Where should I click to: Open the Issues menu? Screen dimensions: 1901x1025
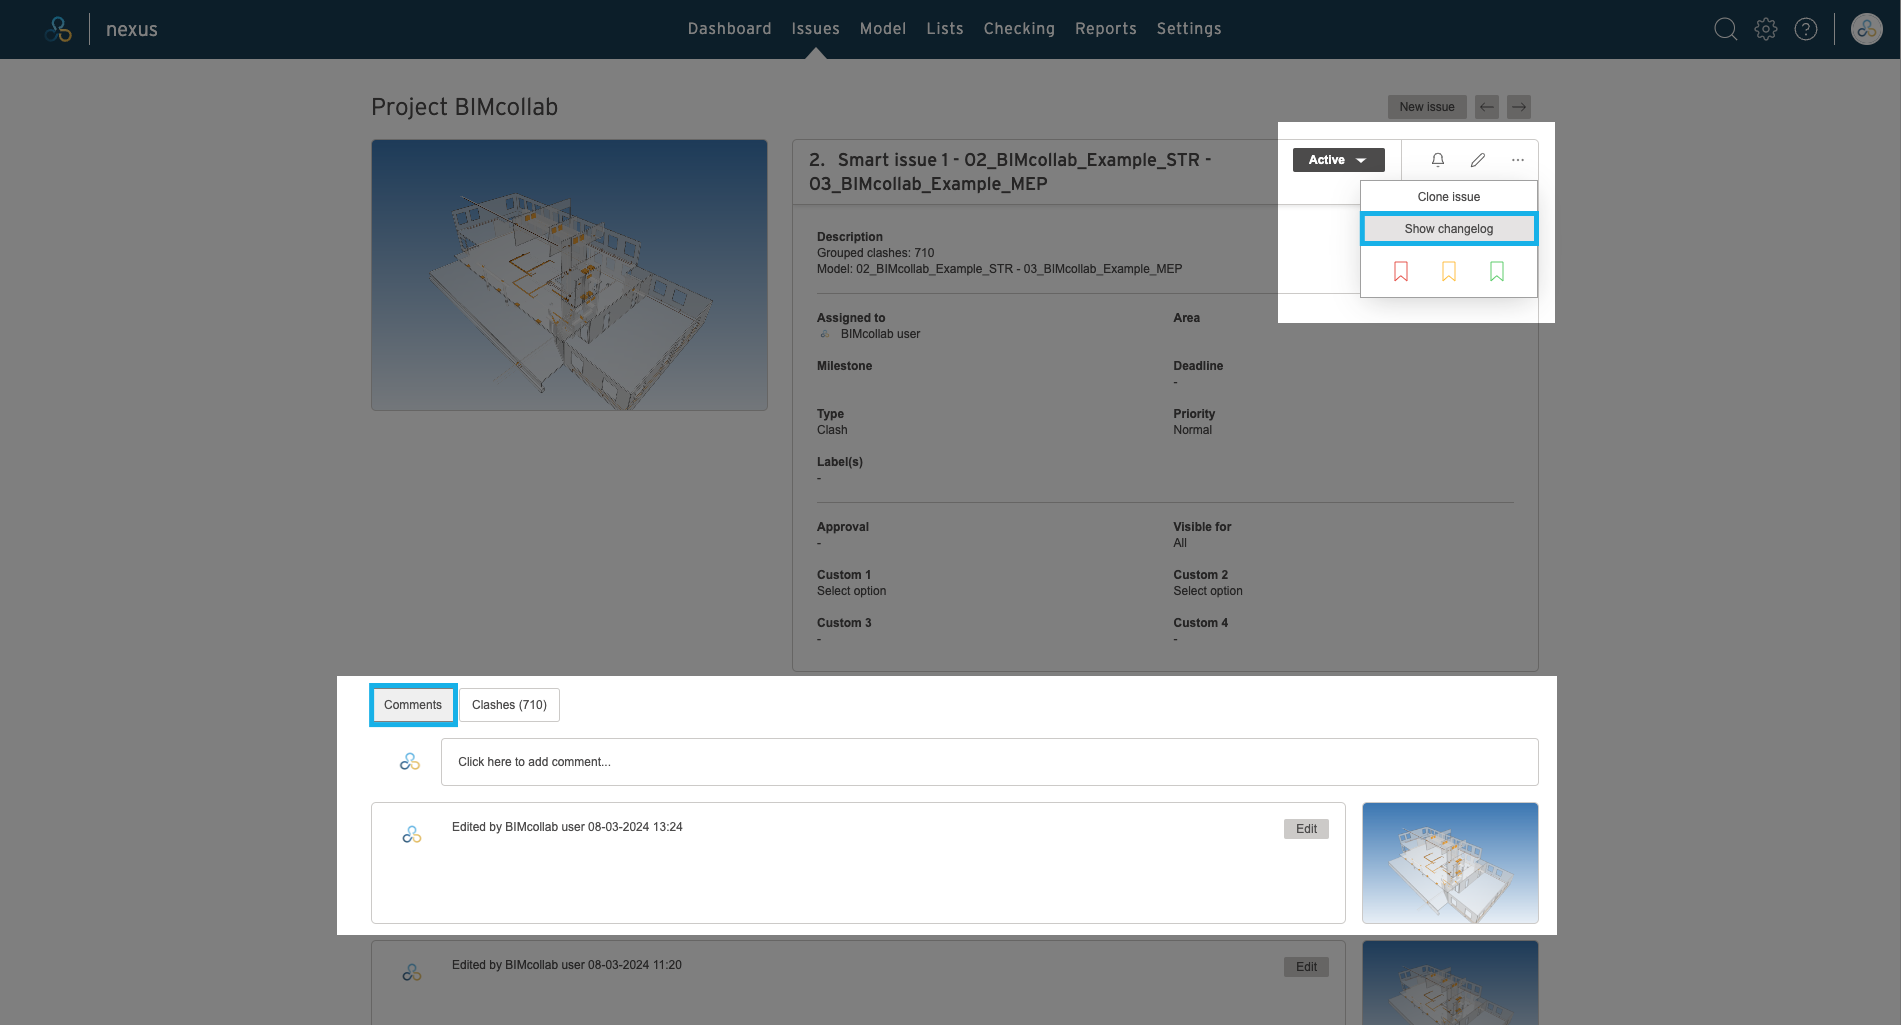[x=816, y=29]
